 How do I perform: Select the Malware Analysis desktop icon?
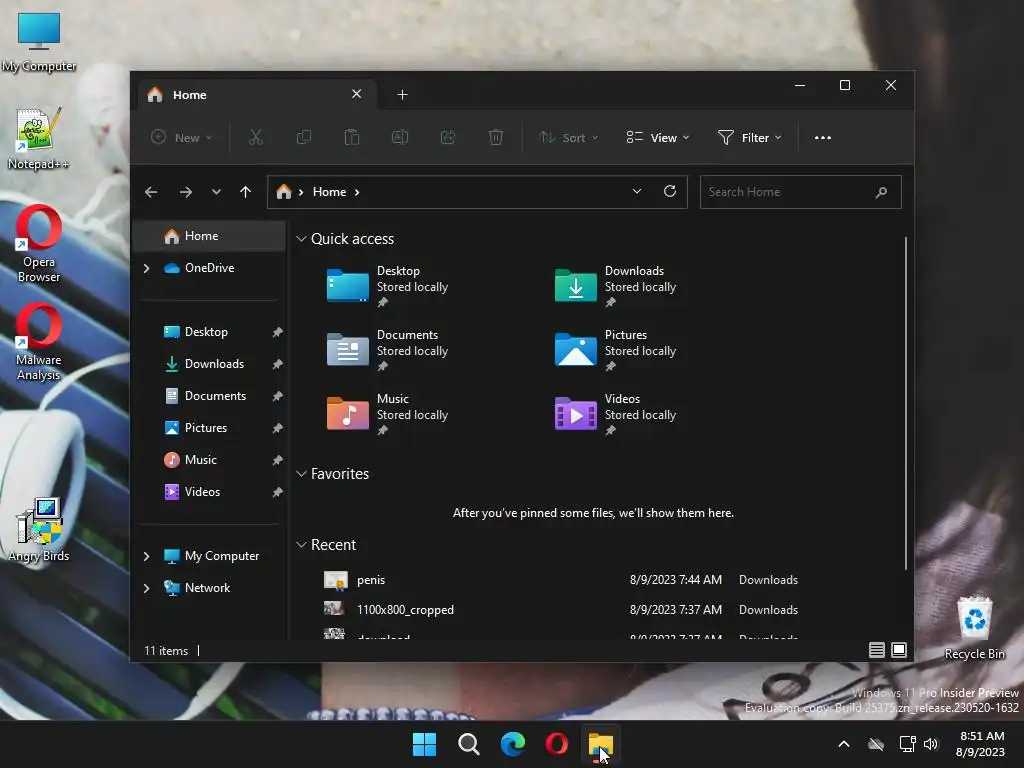pos(39,342)
